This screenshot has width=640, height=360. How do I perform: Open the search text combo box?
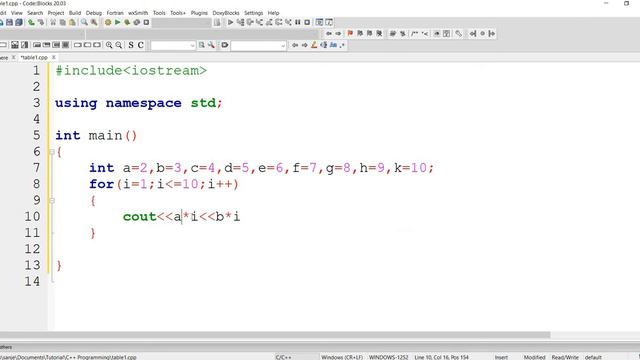173,45
